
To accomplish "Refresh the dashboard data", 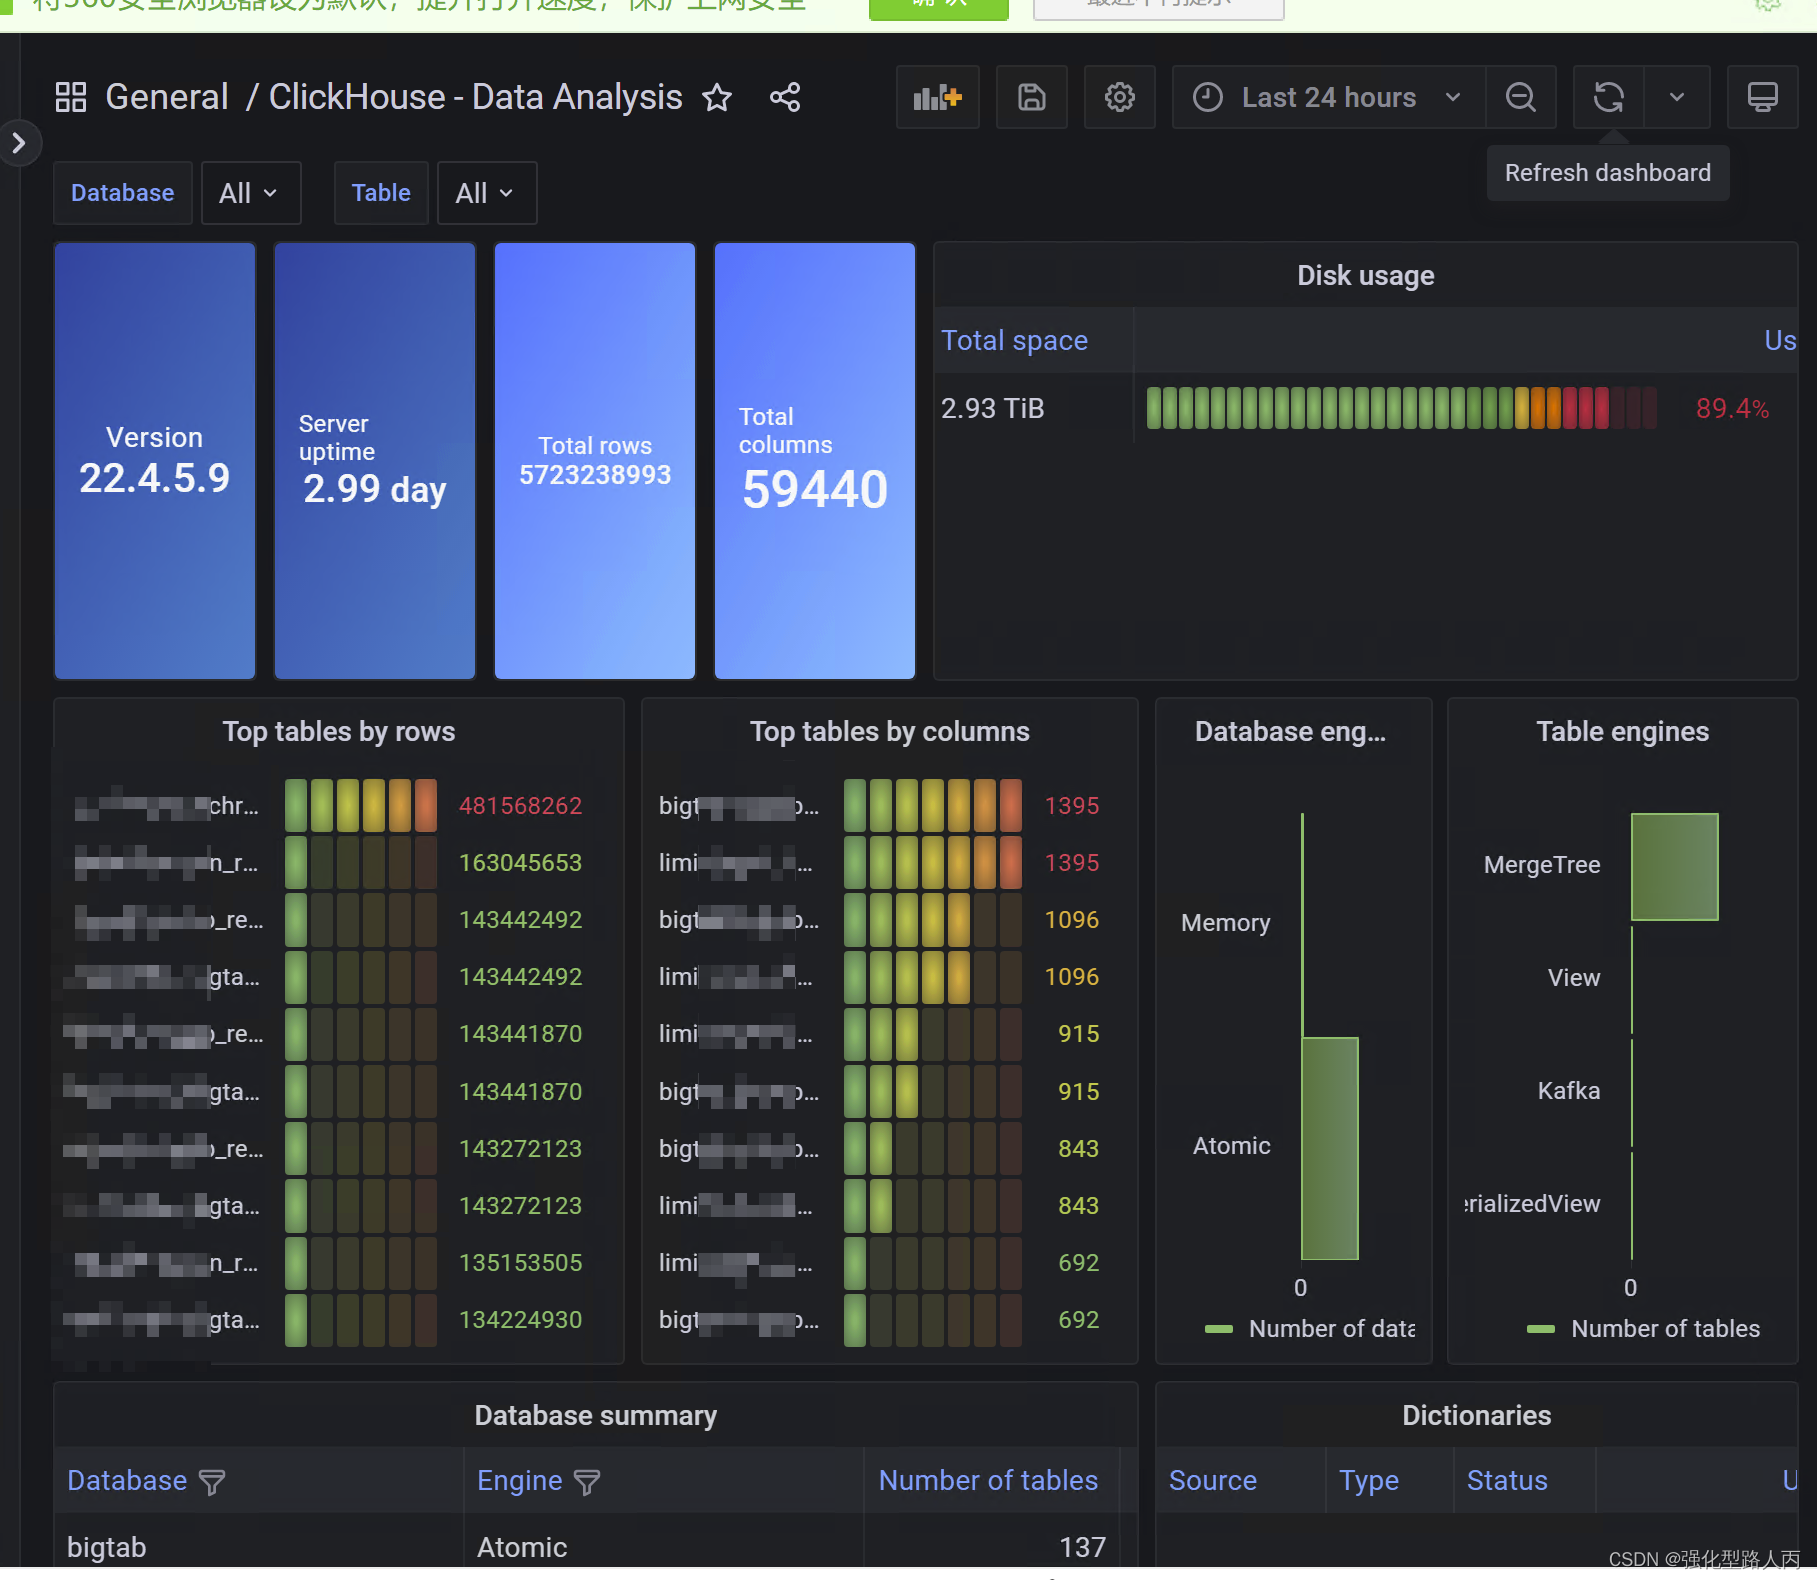I will tap(1607, 97).
